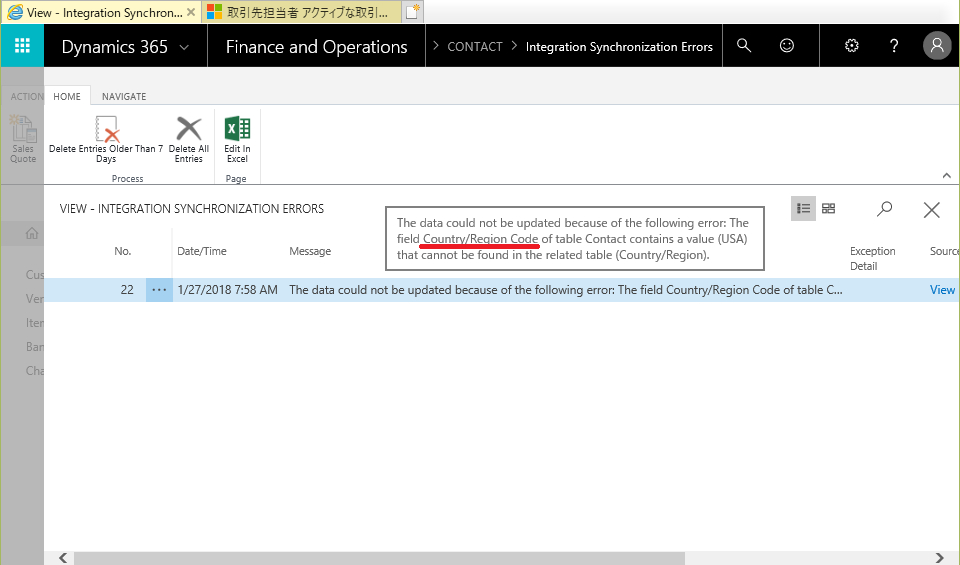The image size is (960, 565).
Task: Click the View link in Source column
Action: coord(942,290)
